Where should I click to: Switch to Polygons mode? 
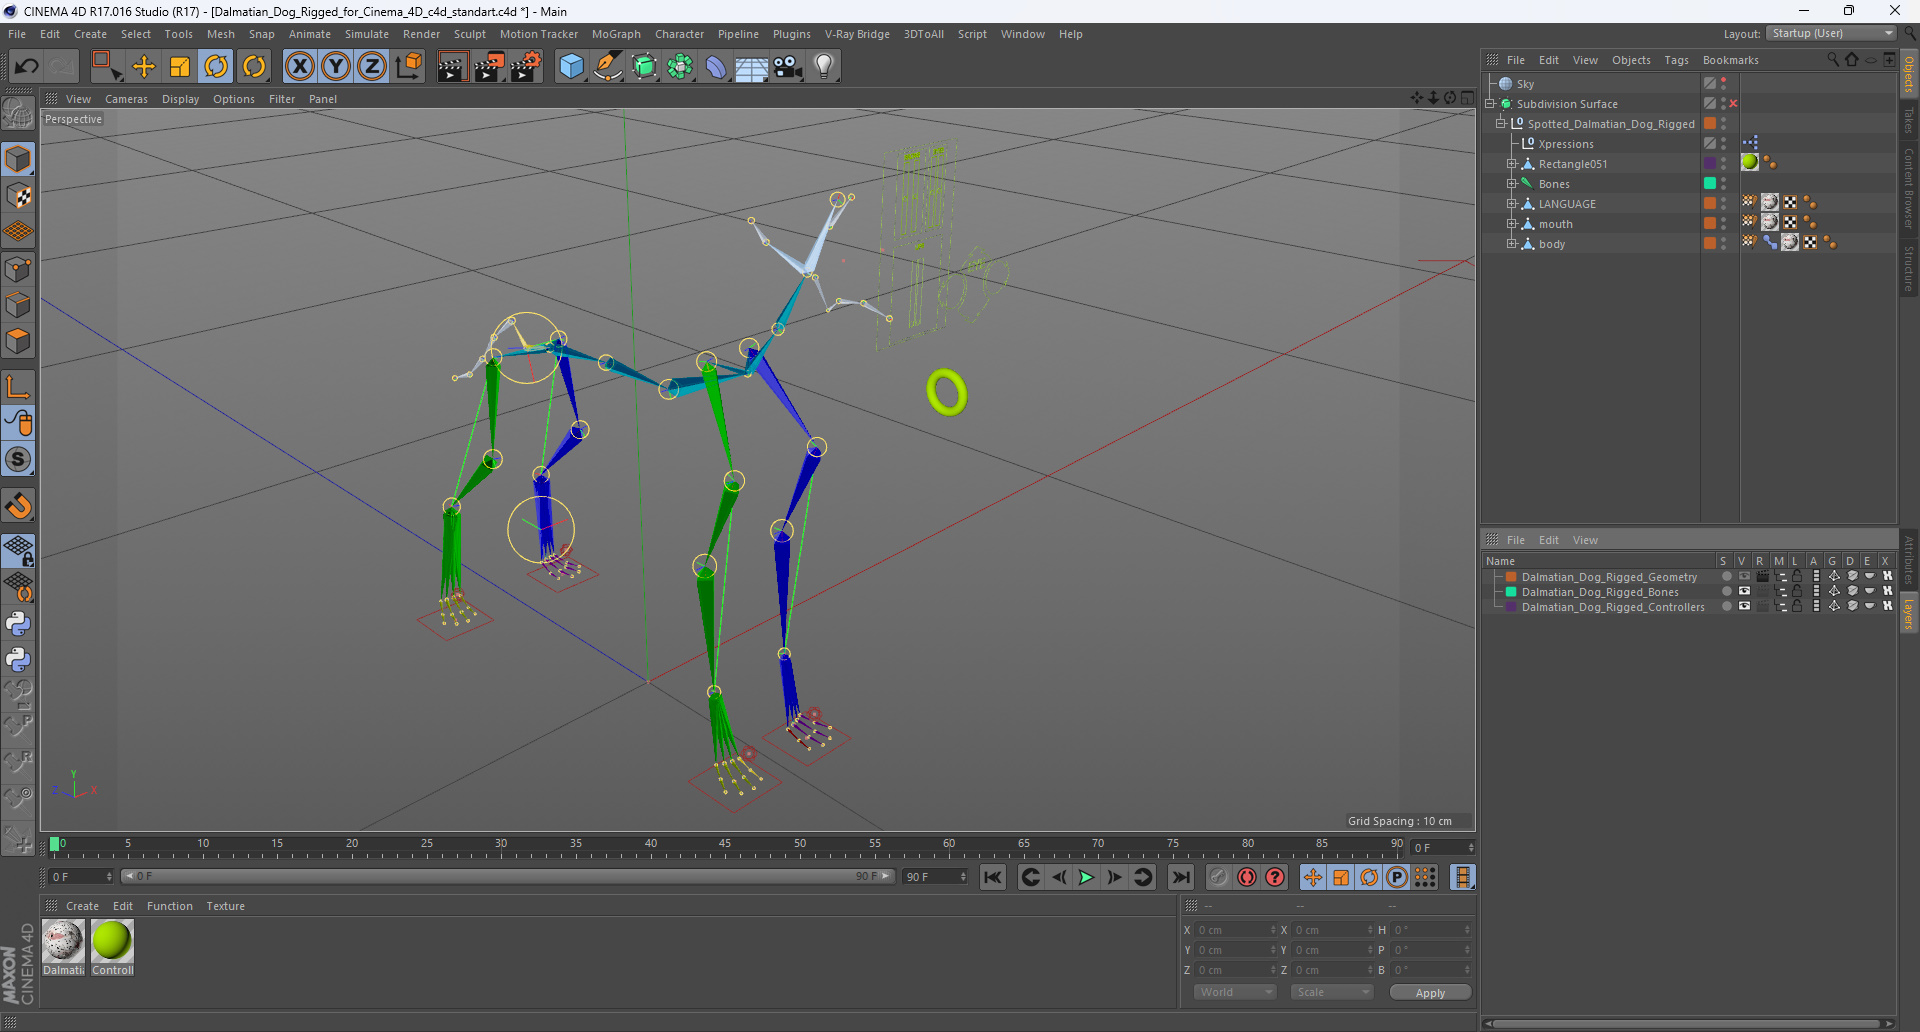pos(18,341)
